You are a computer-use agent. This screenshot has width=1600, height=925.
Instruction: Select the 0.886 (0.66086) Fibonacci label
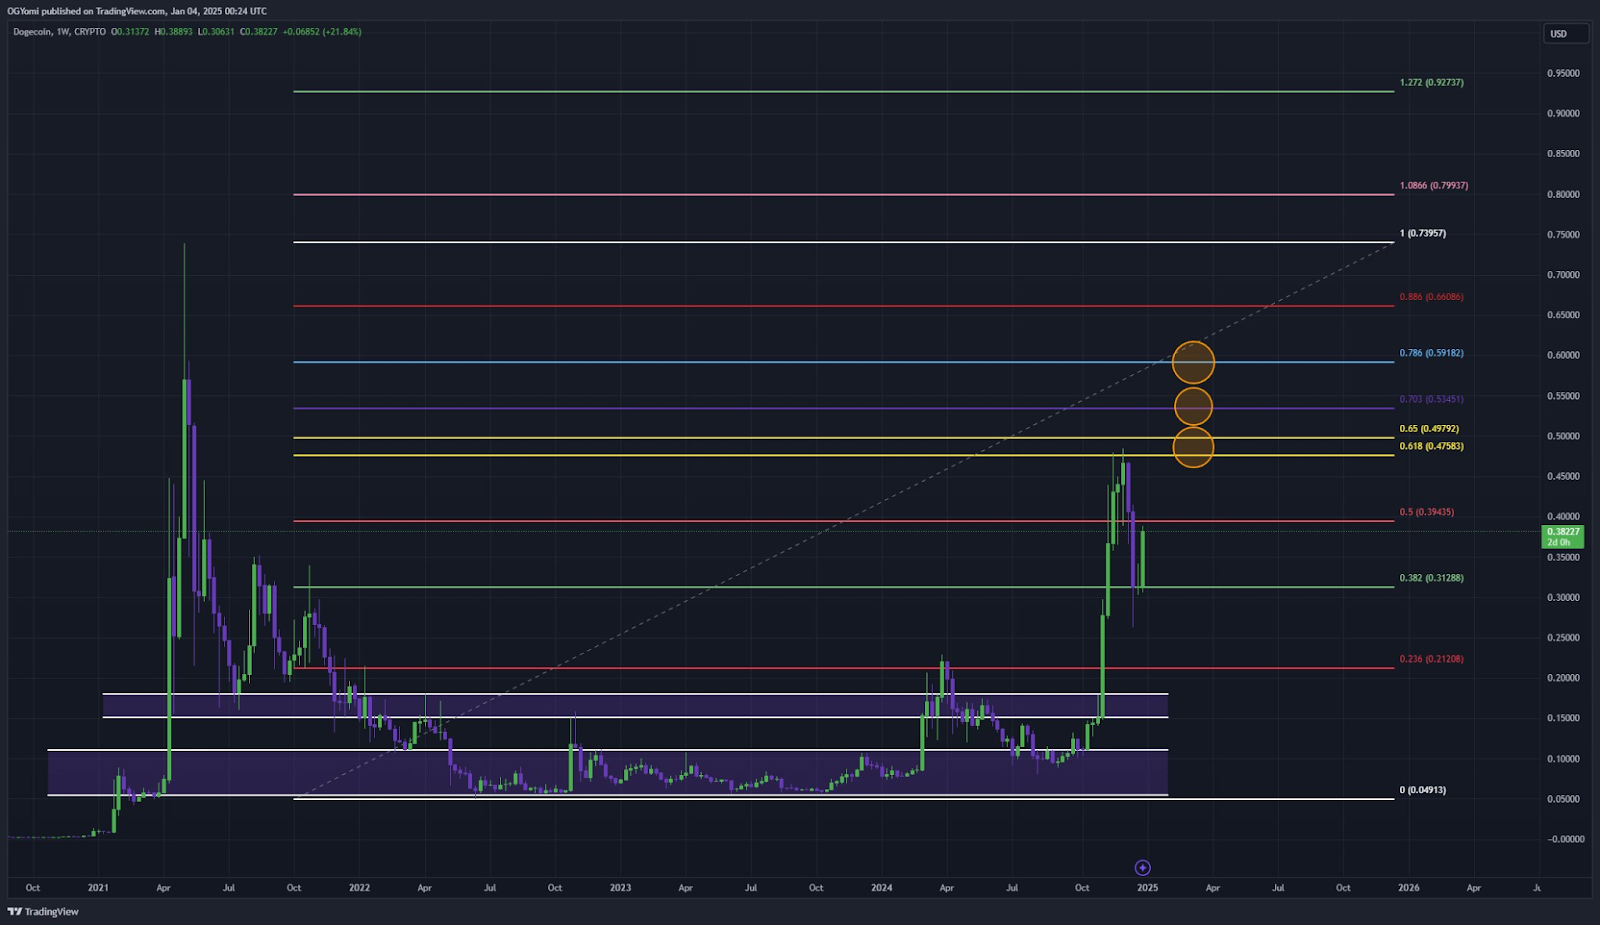[x=1431, y=297]
